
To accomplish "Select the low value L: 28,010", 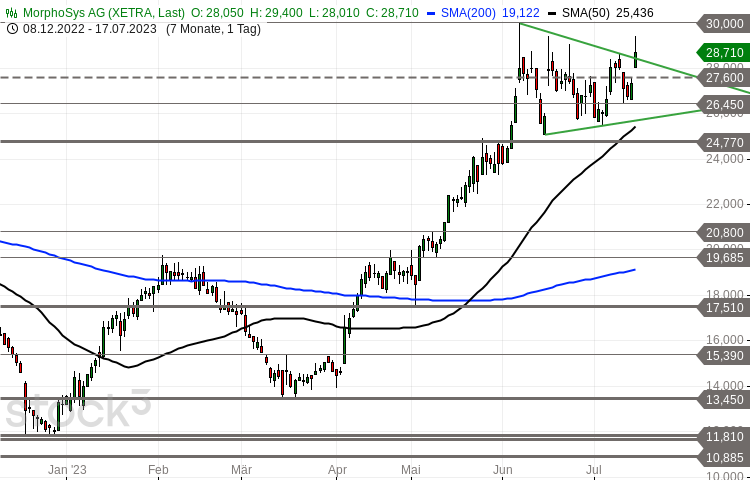I will tap(334, 12).
